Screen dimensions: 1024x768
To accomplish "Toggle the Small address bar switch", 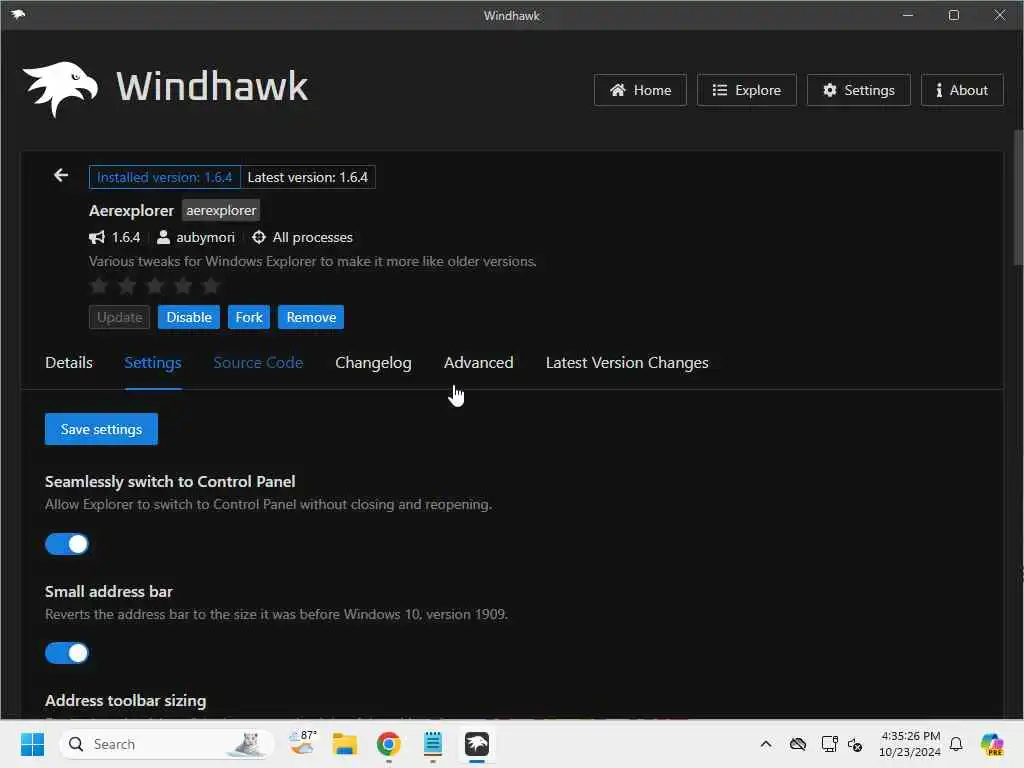I will click(67, 653).
